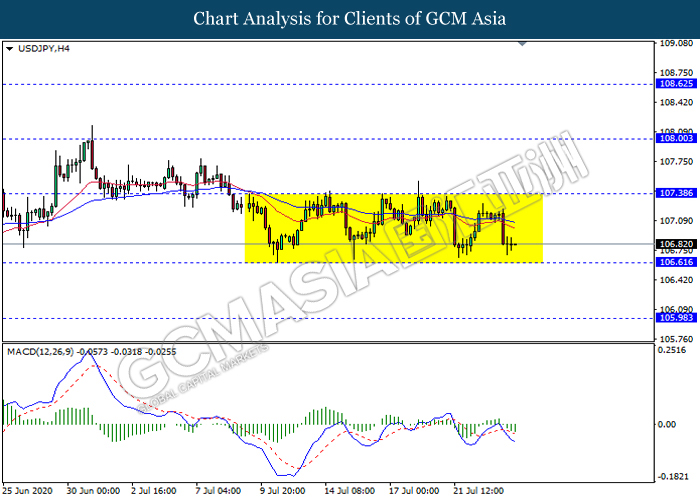The height and width of the screenshot is (500, 700).
Task: Click the 105.983 price level label
Action: tap(676, 318)
